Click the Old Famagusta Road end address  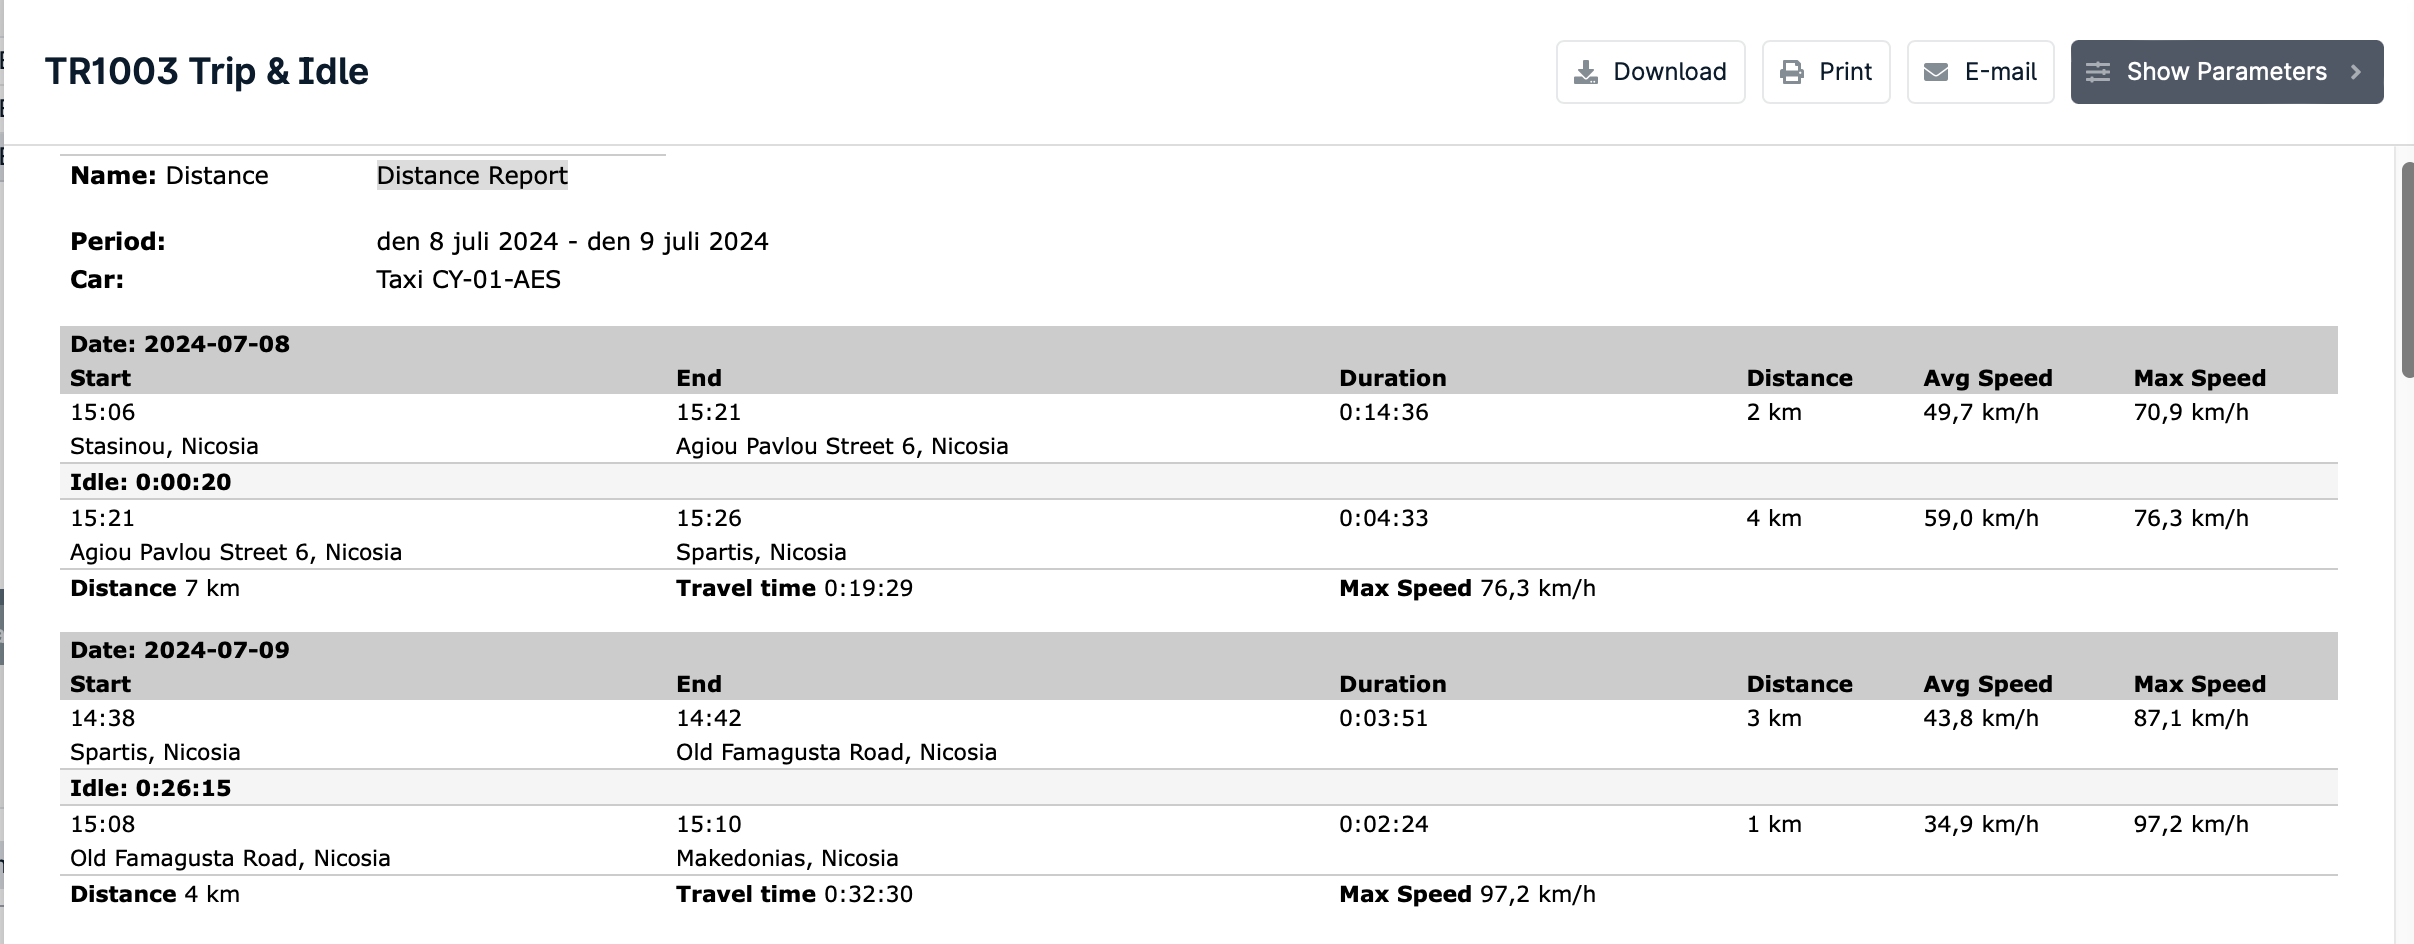[x=836, y=752]
